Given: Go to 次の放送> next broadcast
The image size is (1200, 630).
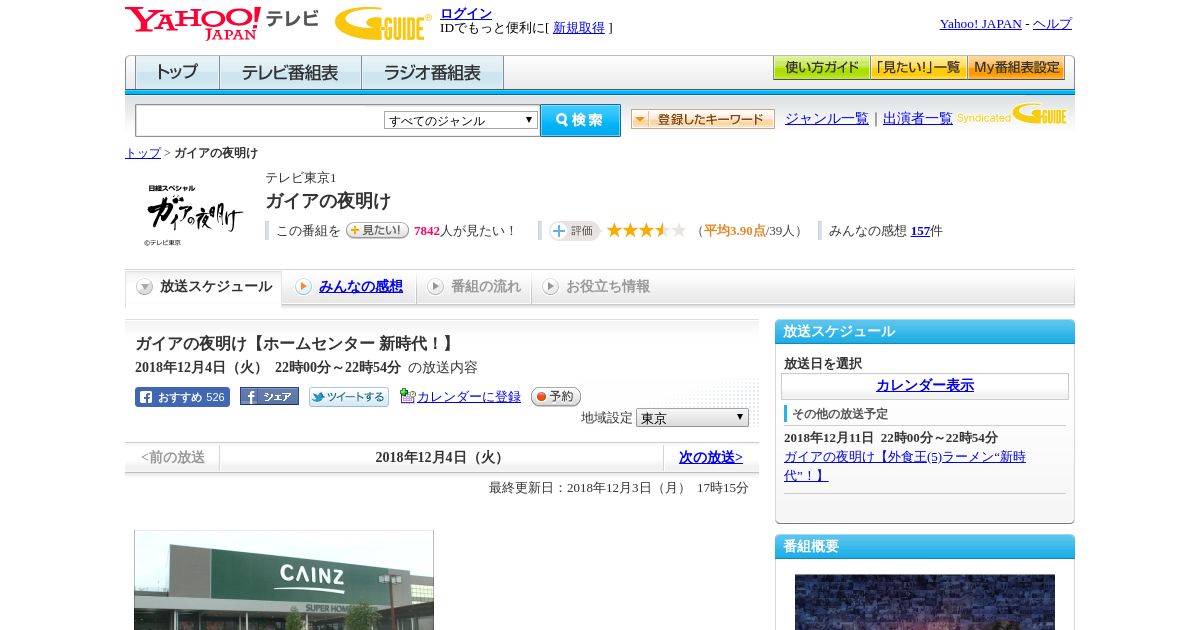Looking at the screenshot, I should [x=711, y=458].
